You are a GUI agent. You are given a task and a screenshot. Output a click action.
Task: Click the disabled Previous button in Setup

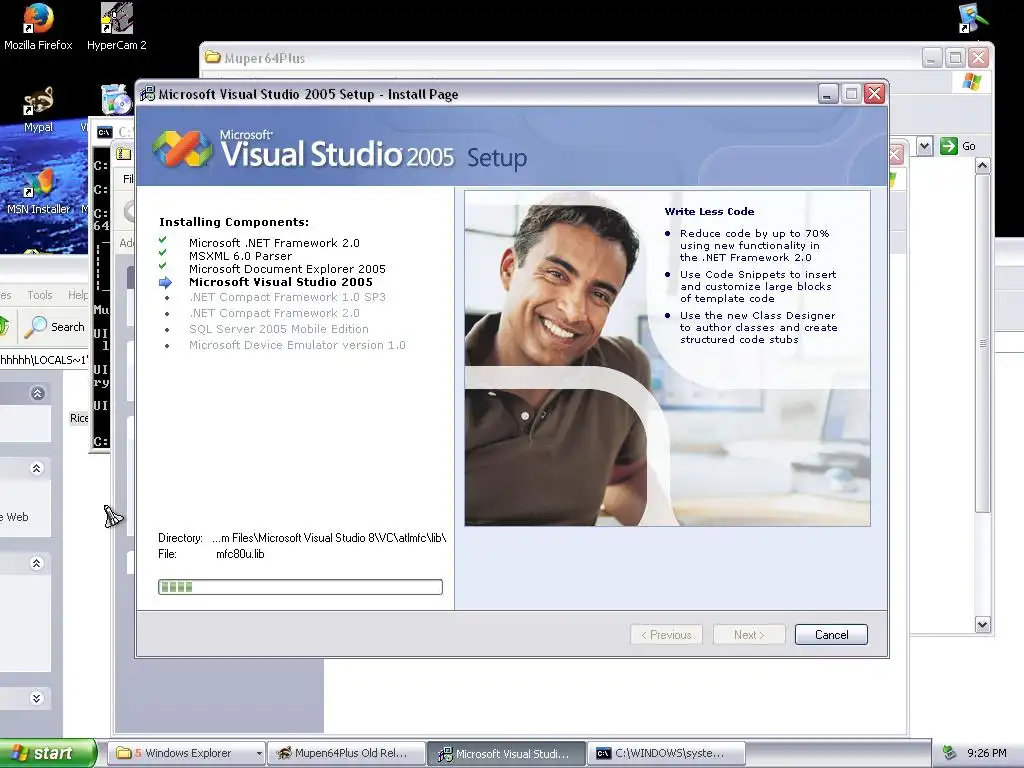pyautogui.click(x=666, y=635)
